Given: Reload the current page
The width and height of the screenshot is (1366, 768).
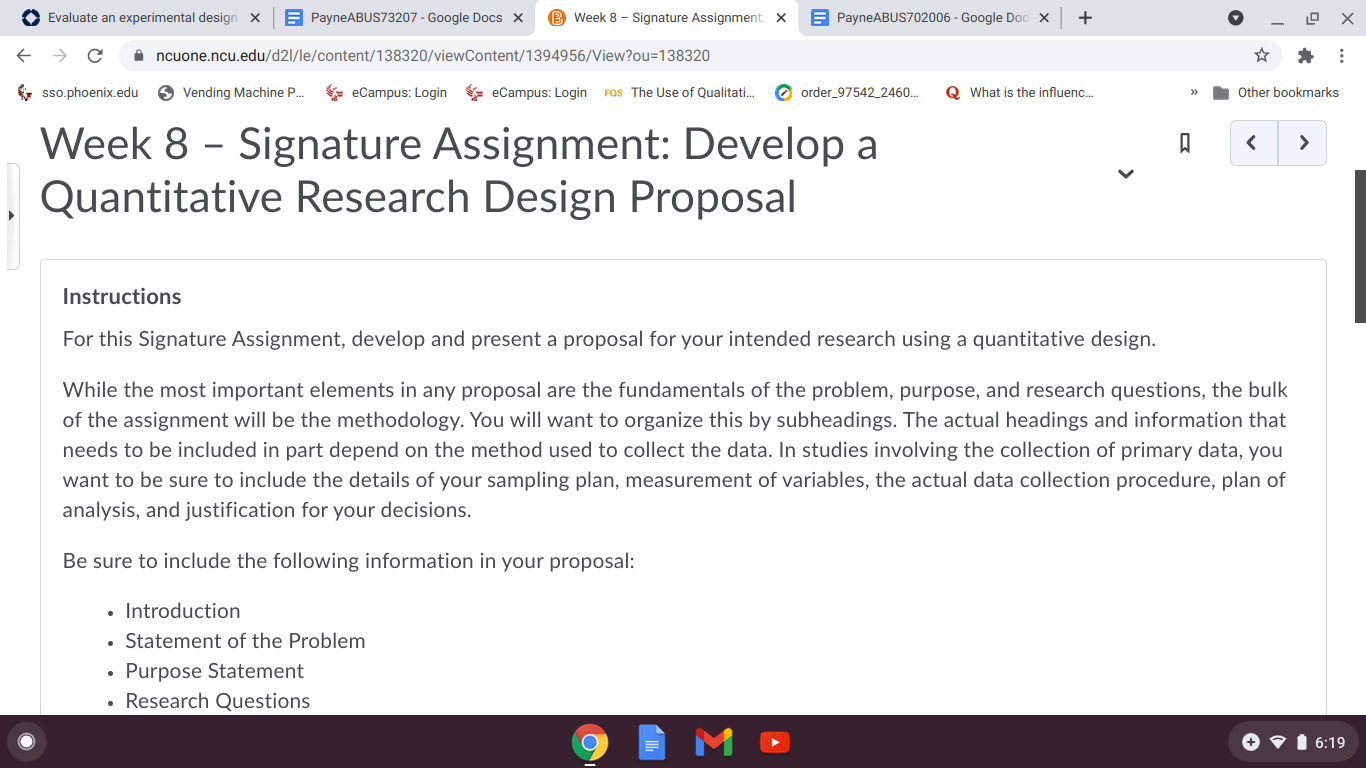Looking at the screenshot, I should pyautogui.click(x=95, y=55).
